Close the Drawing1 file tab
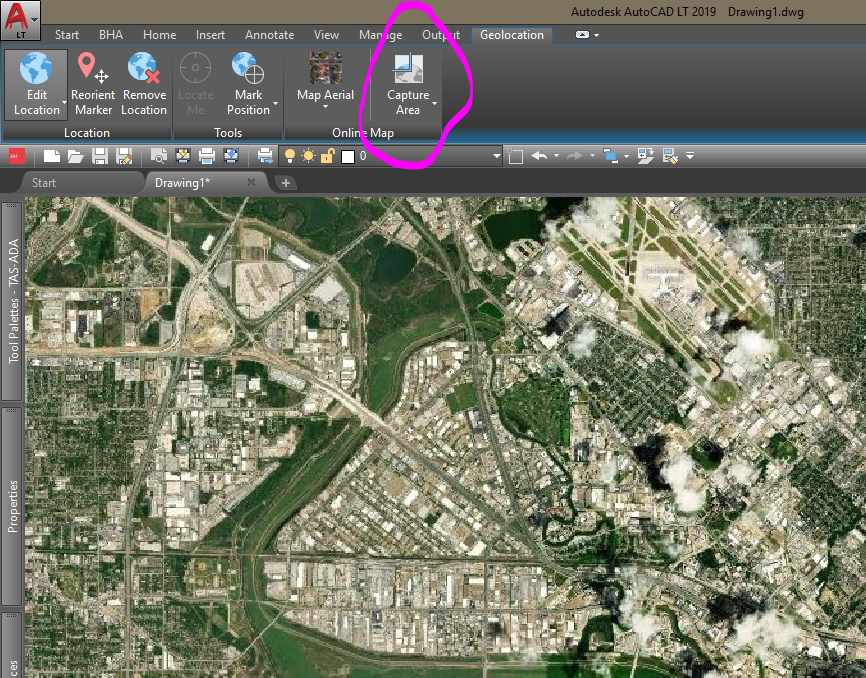The image size is (866, 678). click(251, 182)
